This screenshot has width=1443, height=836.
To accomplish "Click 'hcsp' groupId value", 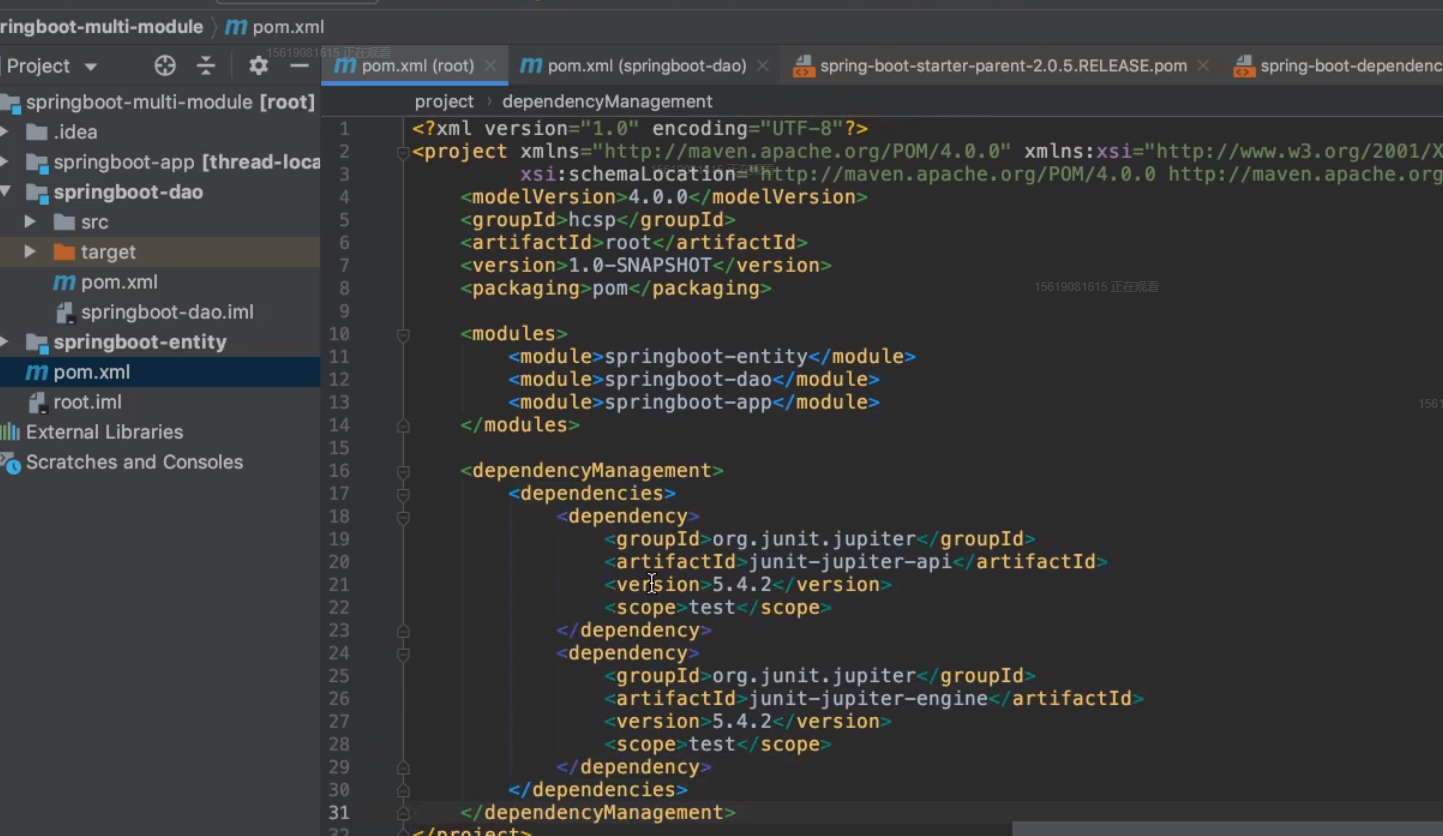I will 592,220.
